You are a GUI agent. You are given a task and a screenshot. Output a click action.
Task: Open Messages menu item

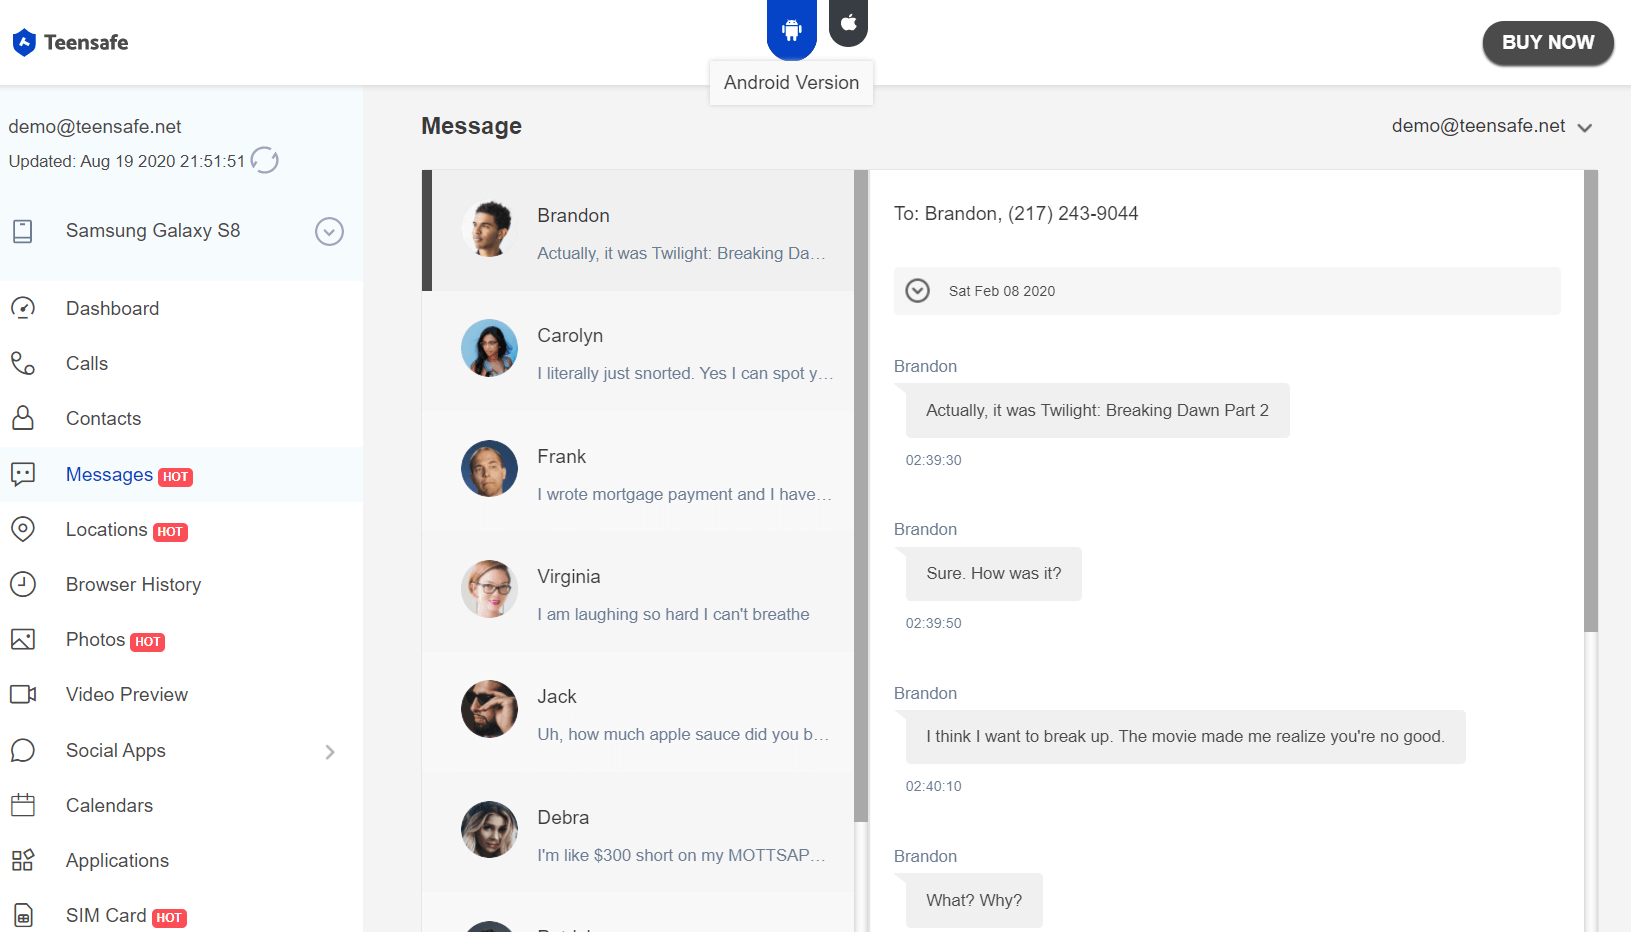[x=109, y=474]
